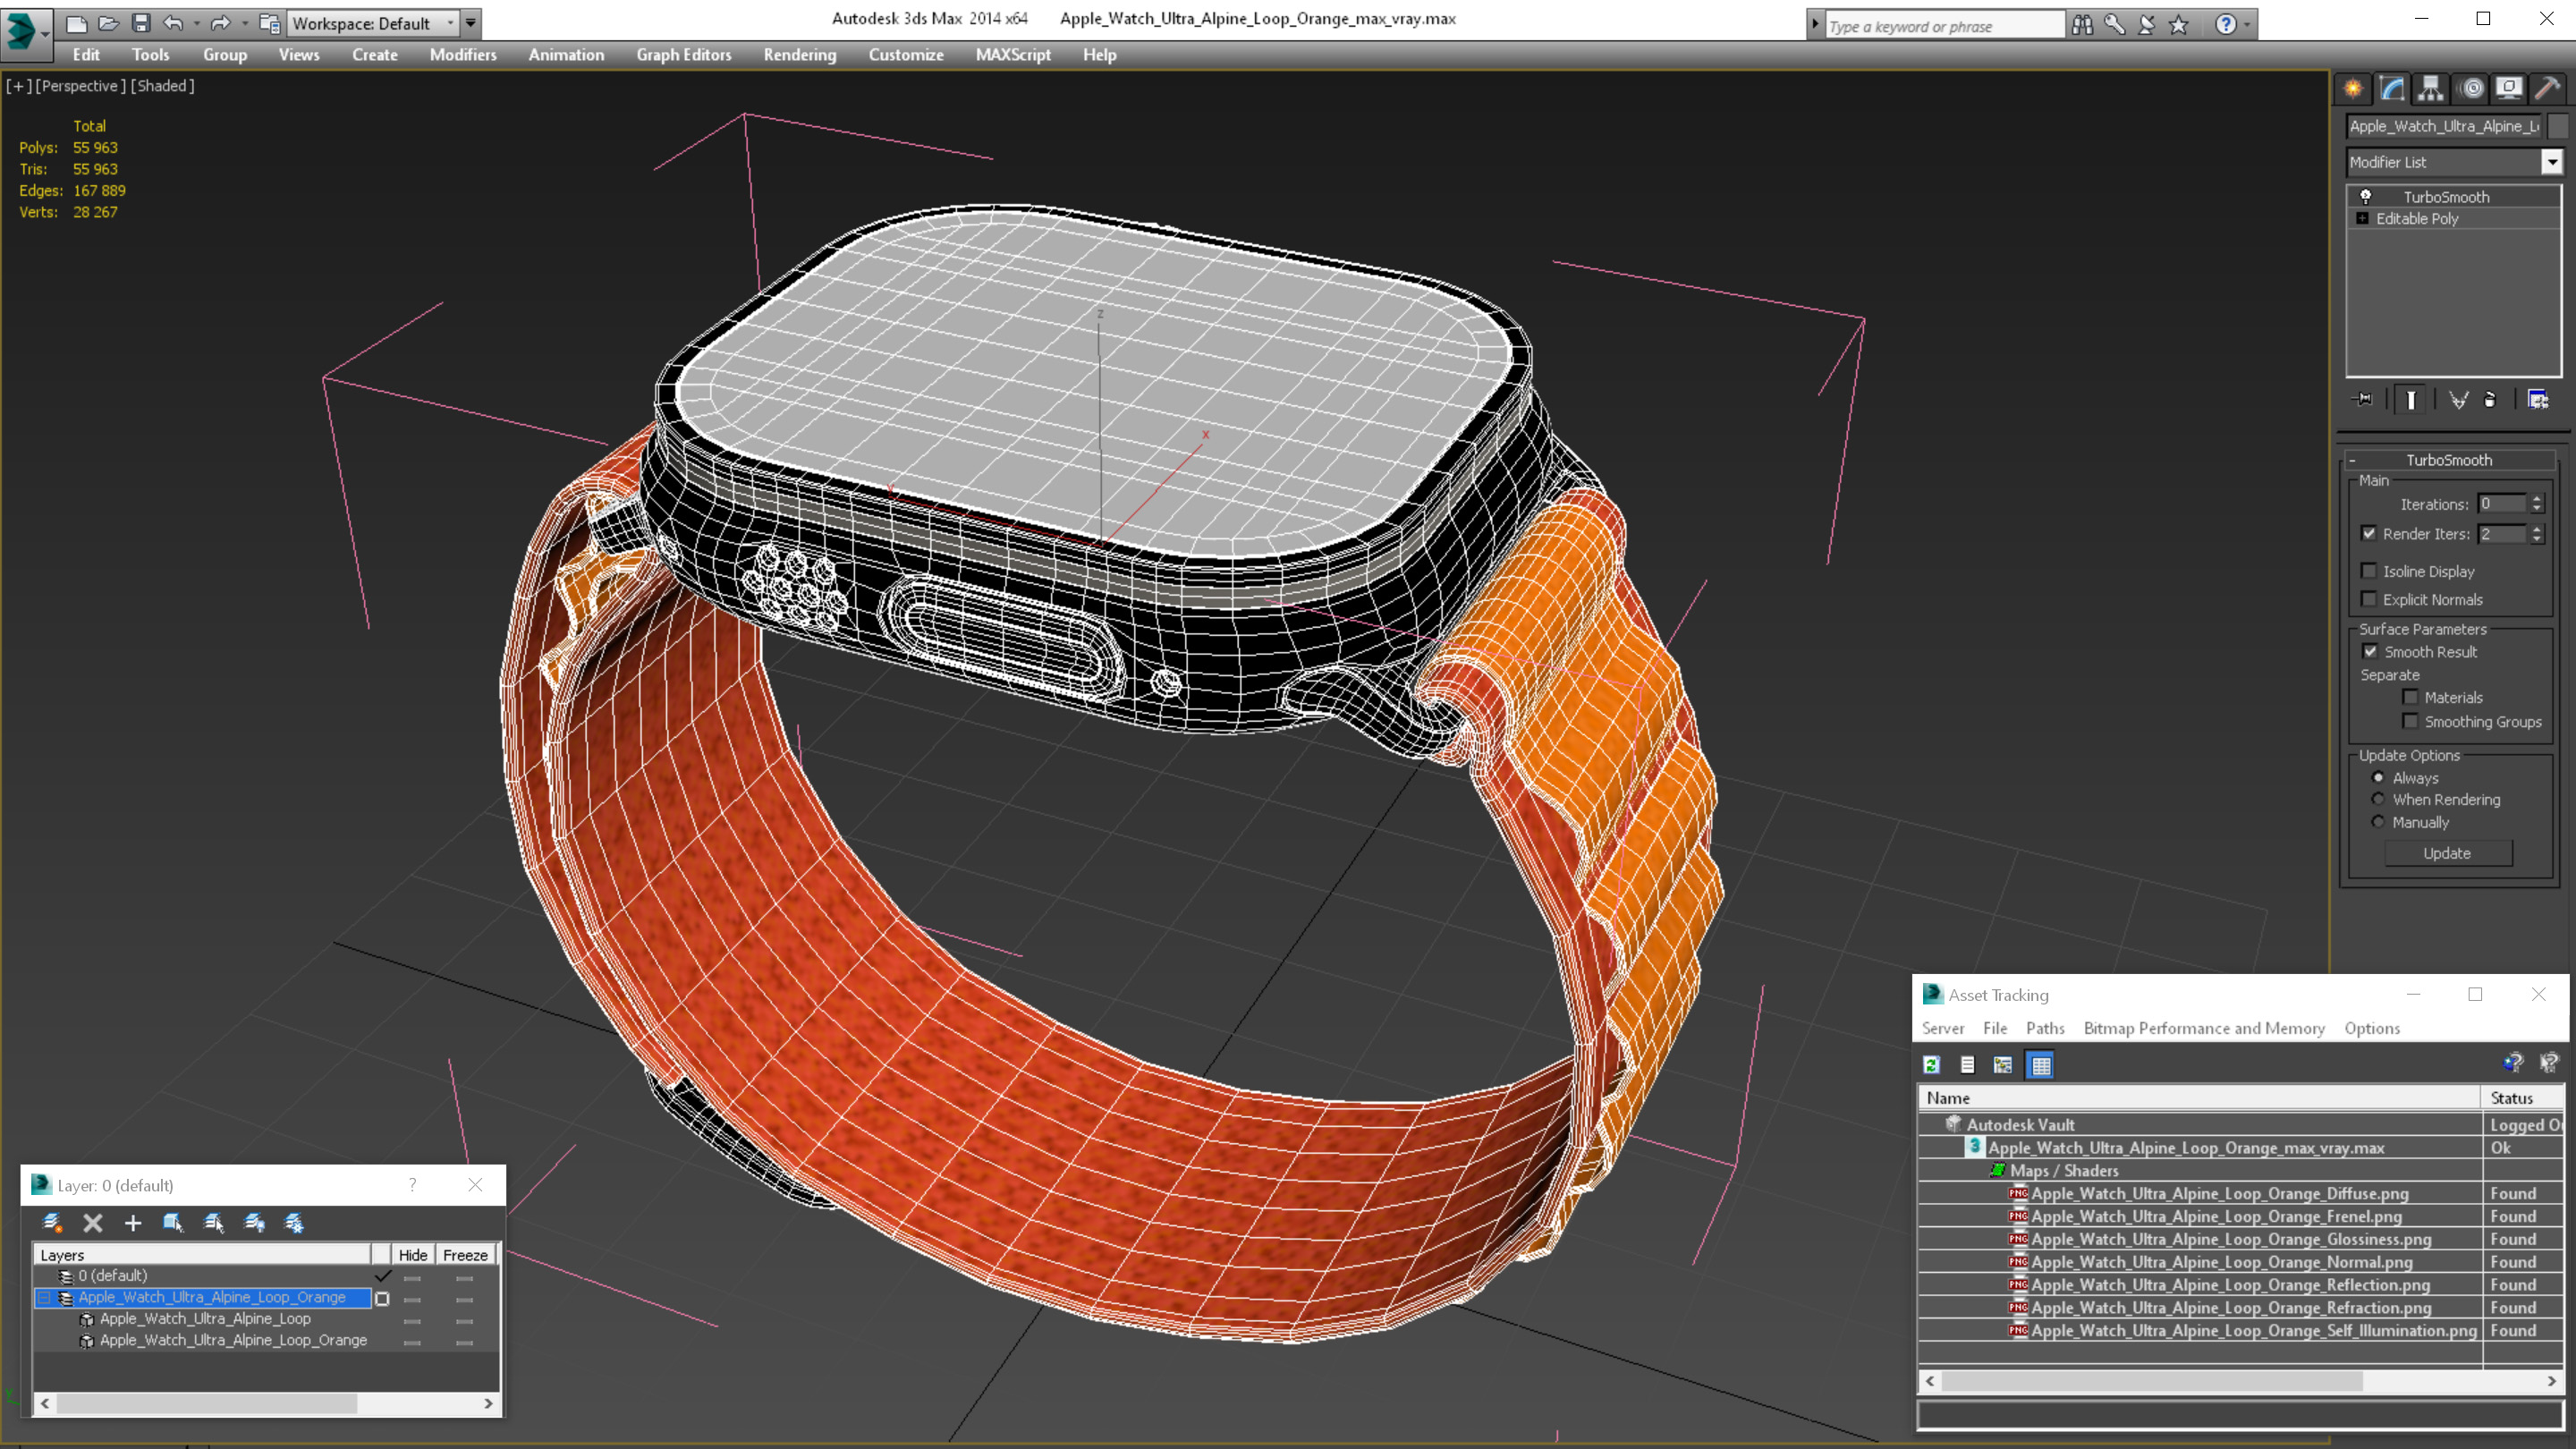The height and width of the screenshot is (1449, 2576).
Task: Click Freeze/Unfreeze All Layers icon
Action: click(294, 1222)
